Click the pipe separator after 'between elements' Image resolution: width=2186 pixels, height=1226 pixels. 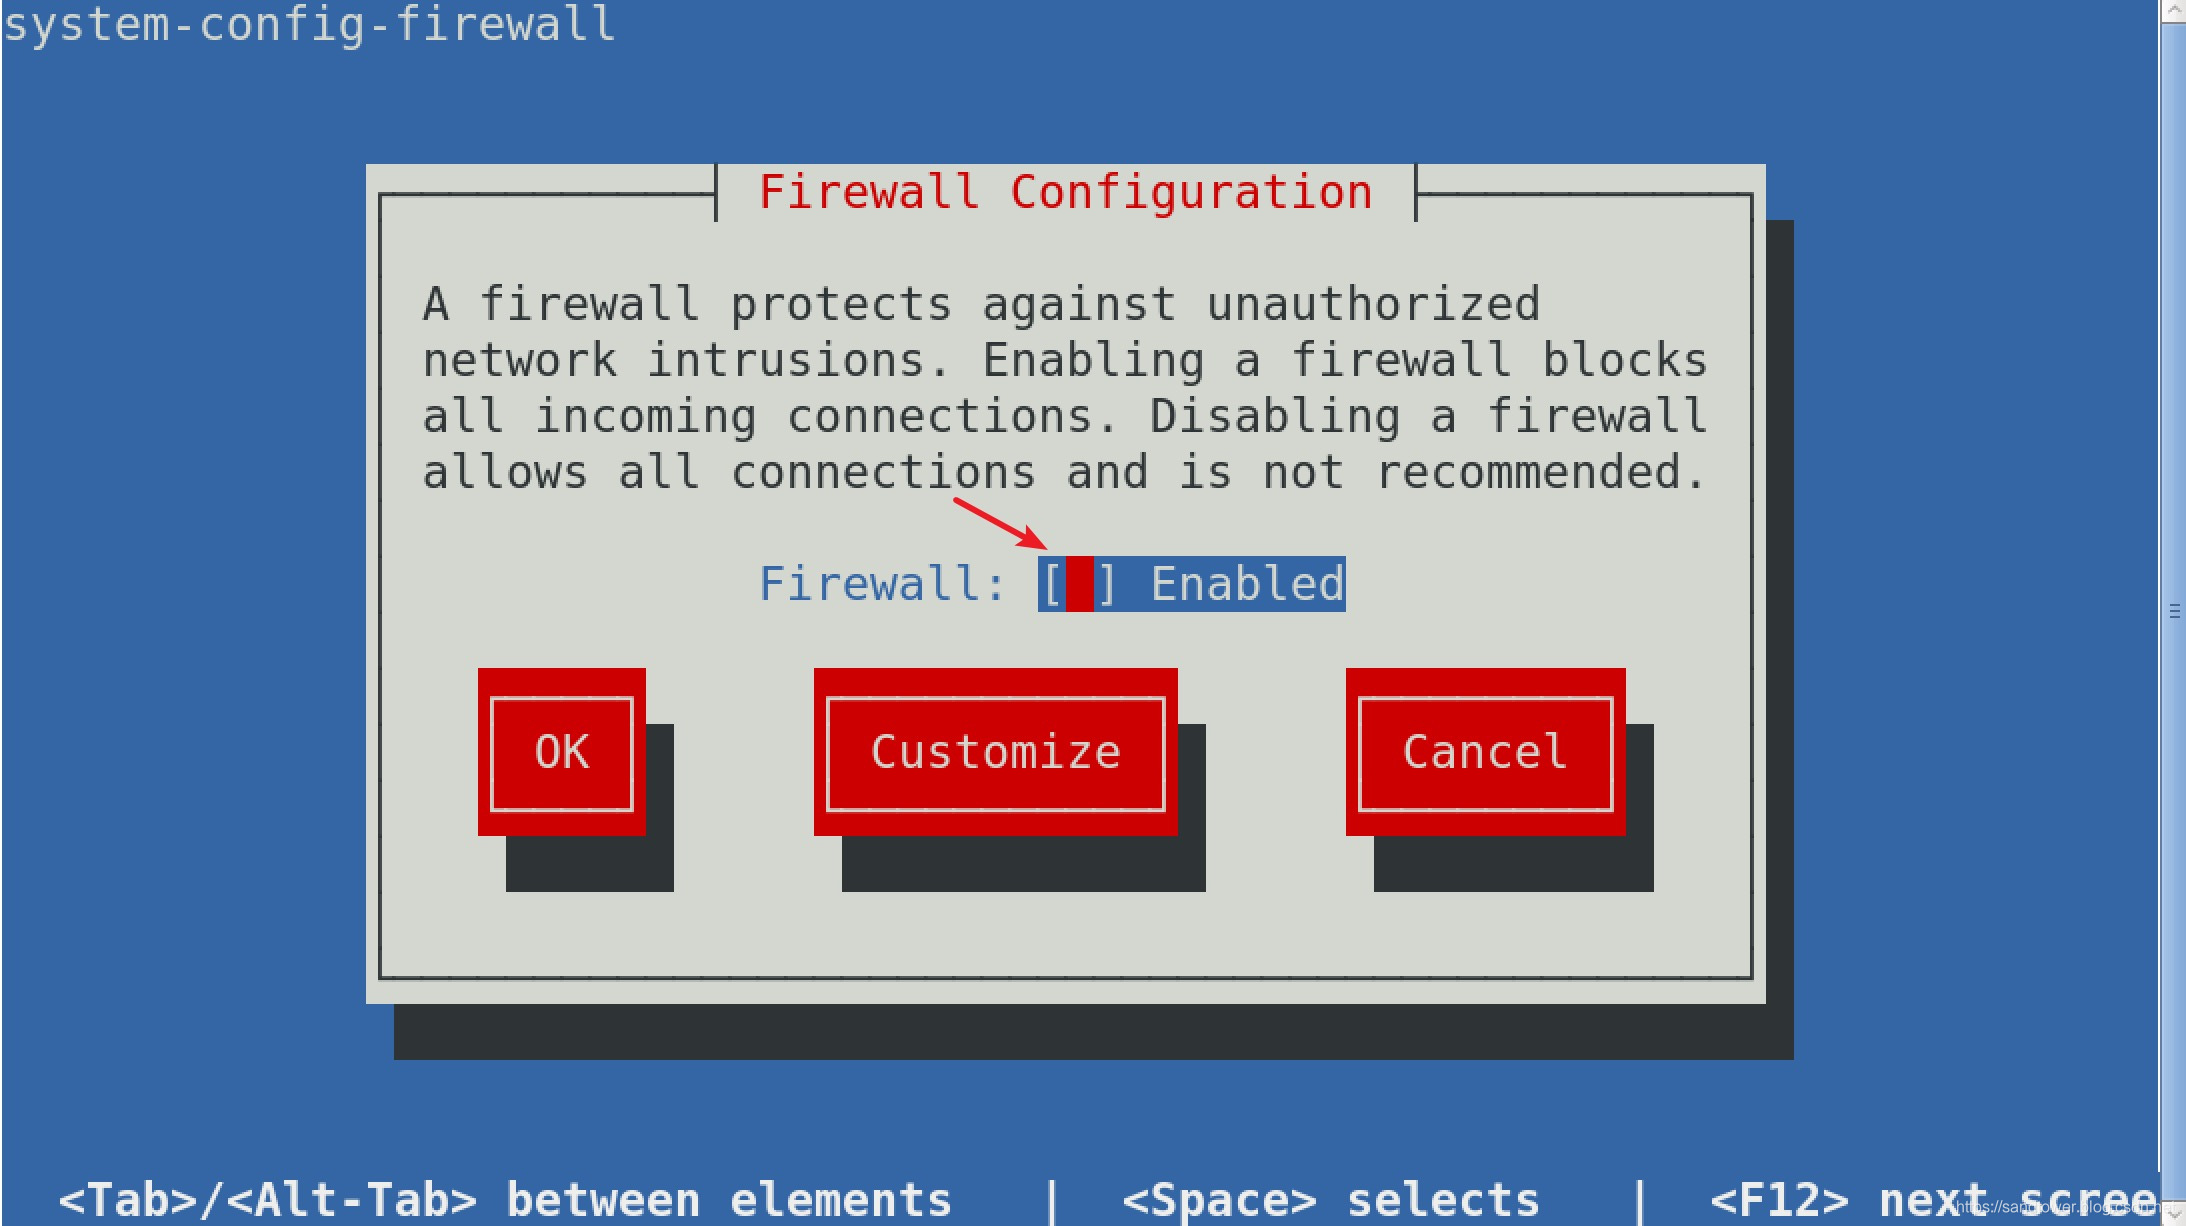[x=1051, y=1200]
